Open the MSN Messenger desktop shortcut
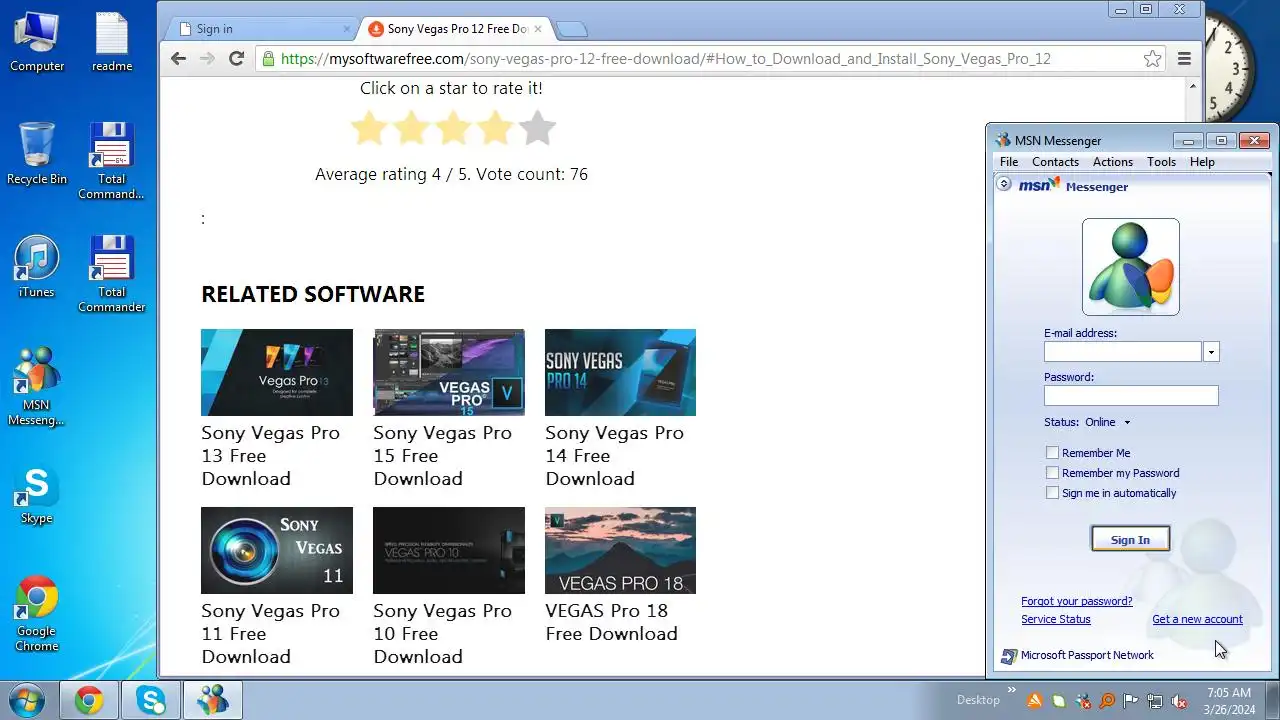This screenshot has width=1280, height=720. pyautogui.click(x=37, y=386)
